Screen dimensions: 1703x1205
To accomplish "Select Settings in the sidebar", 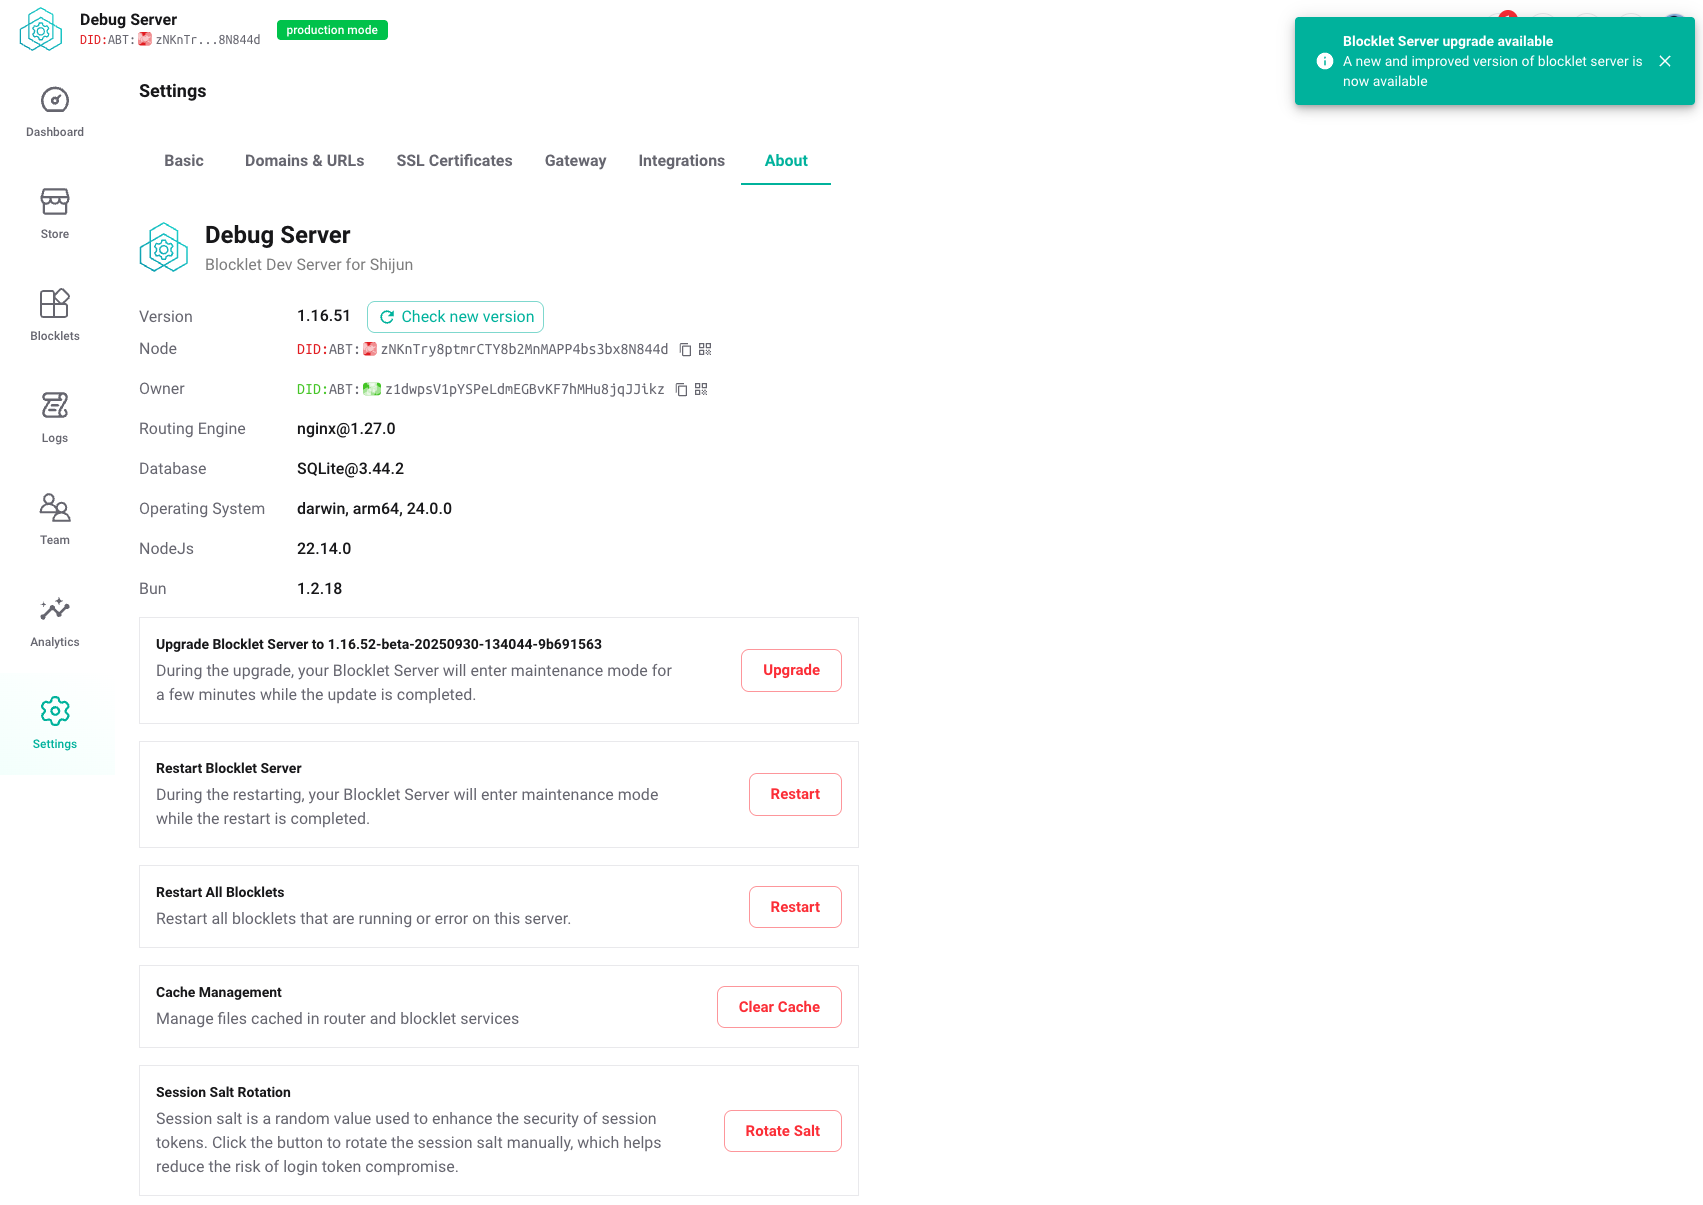I will tap(54, 721).
